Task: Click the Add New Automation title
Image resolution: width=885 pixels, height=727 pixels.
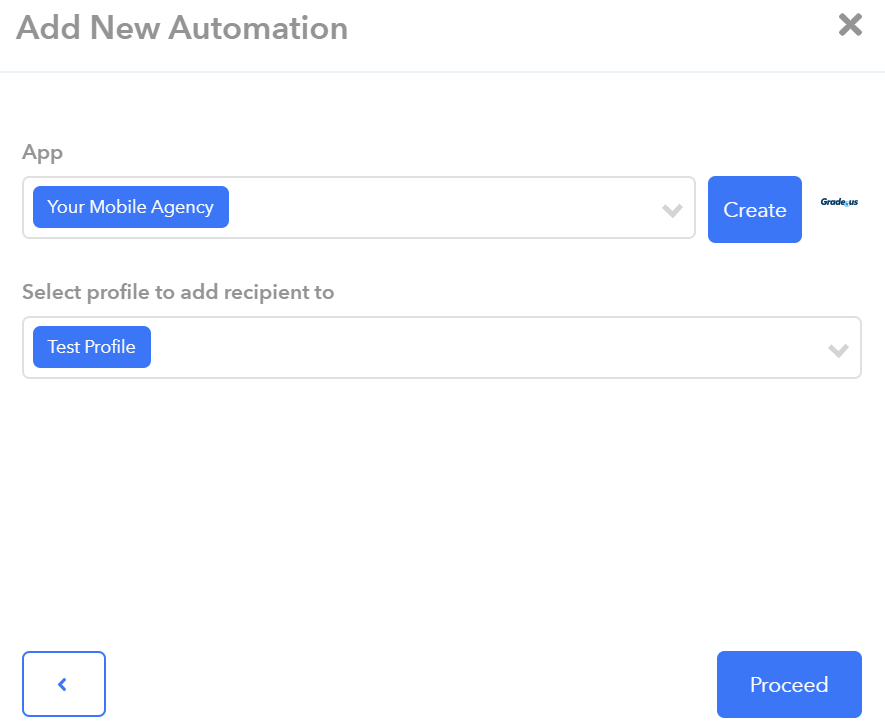Action: [182, 28]
